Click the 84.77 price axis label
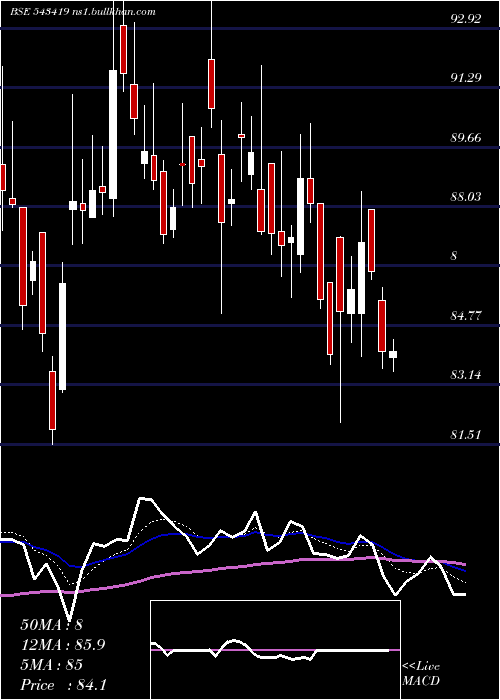The width and height of the screenshot is (500, 700). (466, 316)
